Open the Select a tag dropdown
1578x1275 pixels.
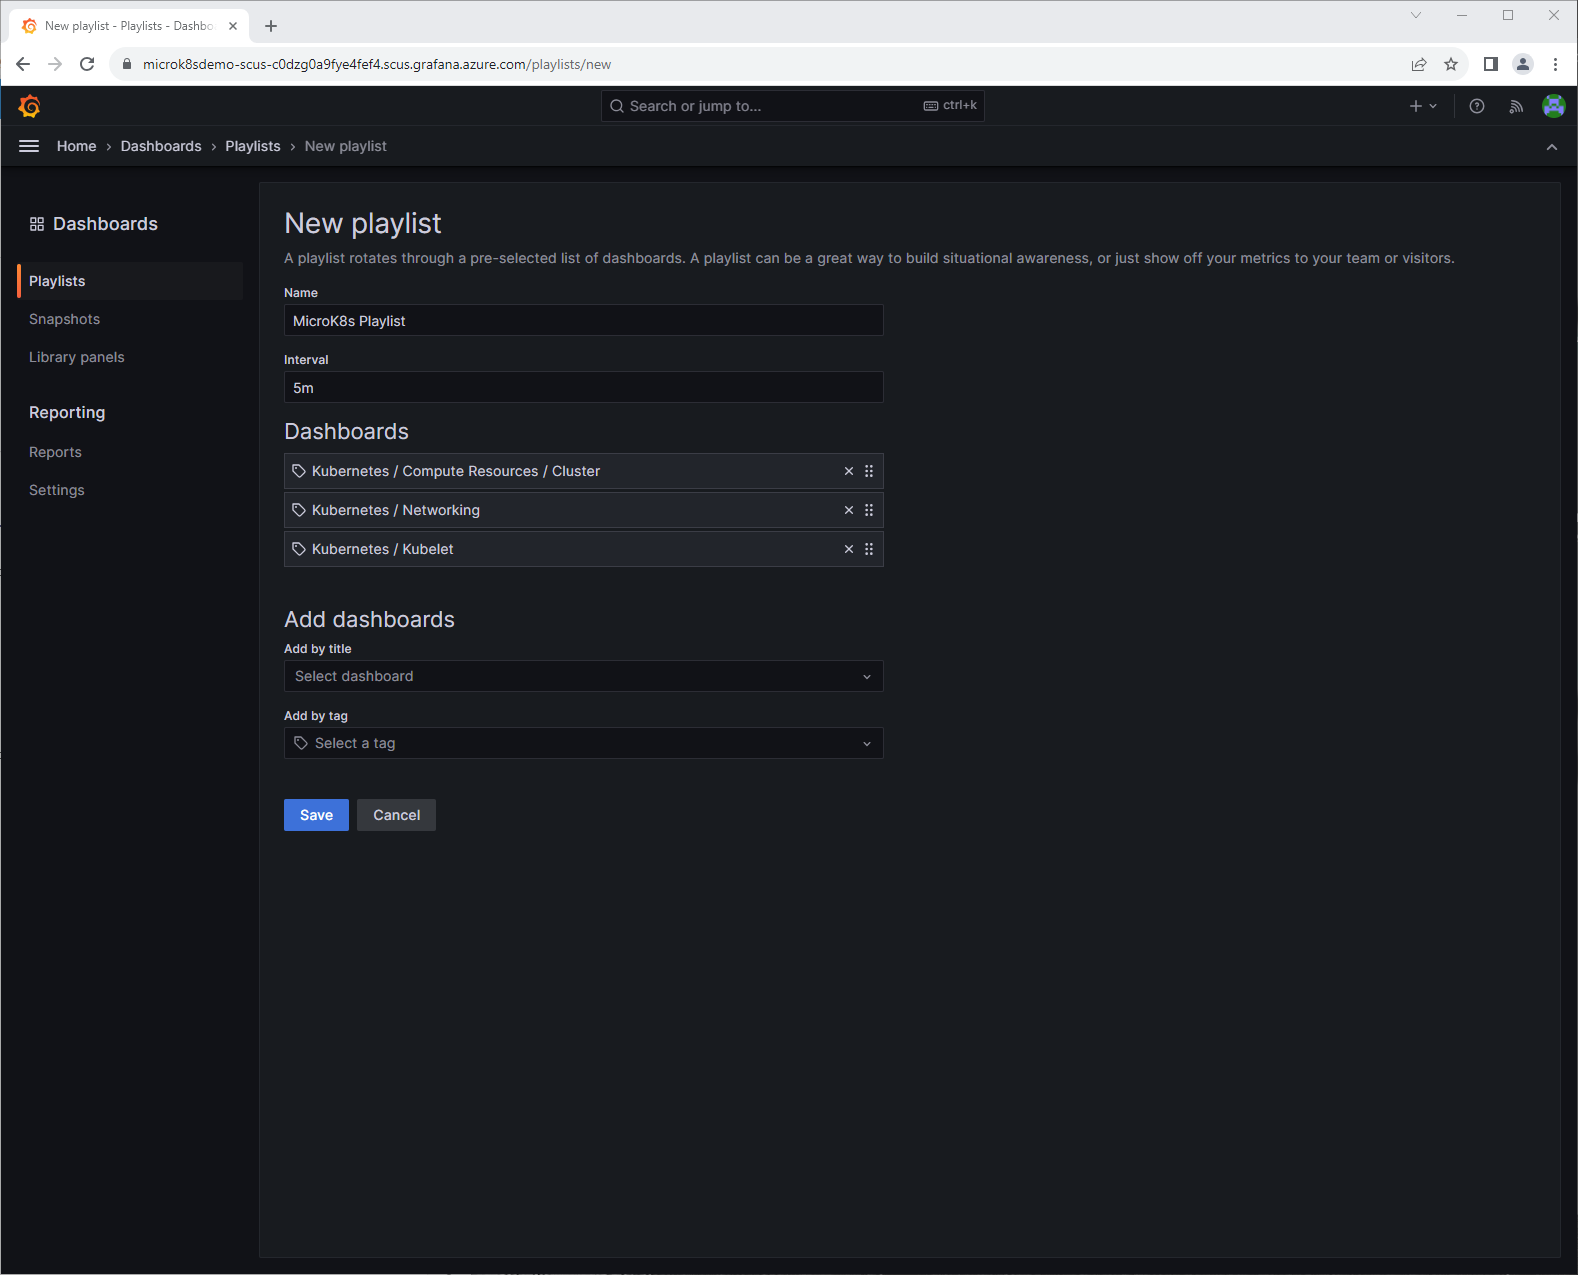[583, 743]
